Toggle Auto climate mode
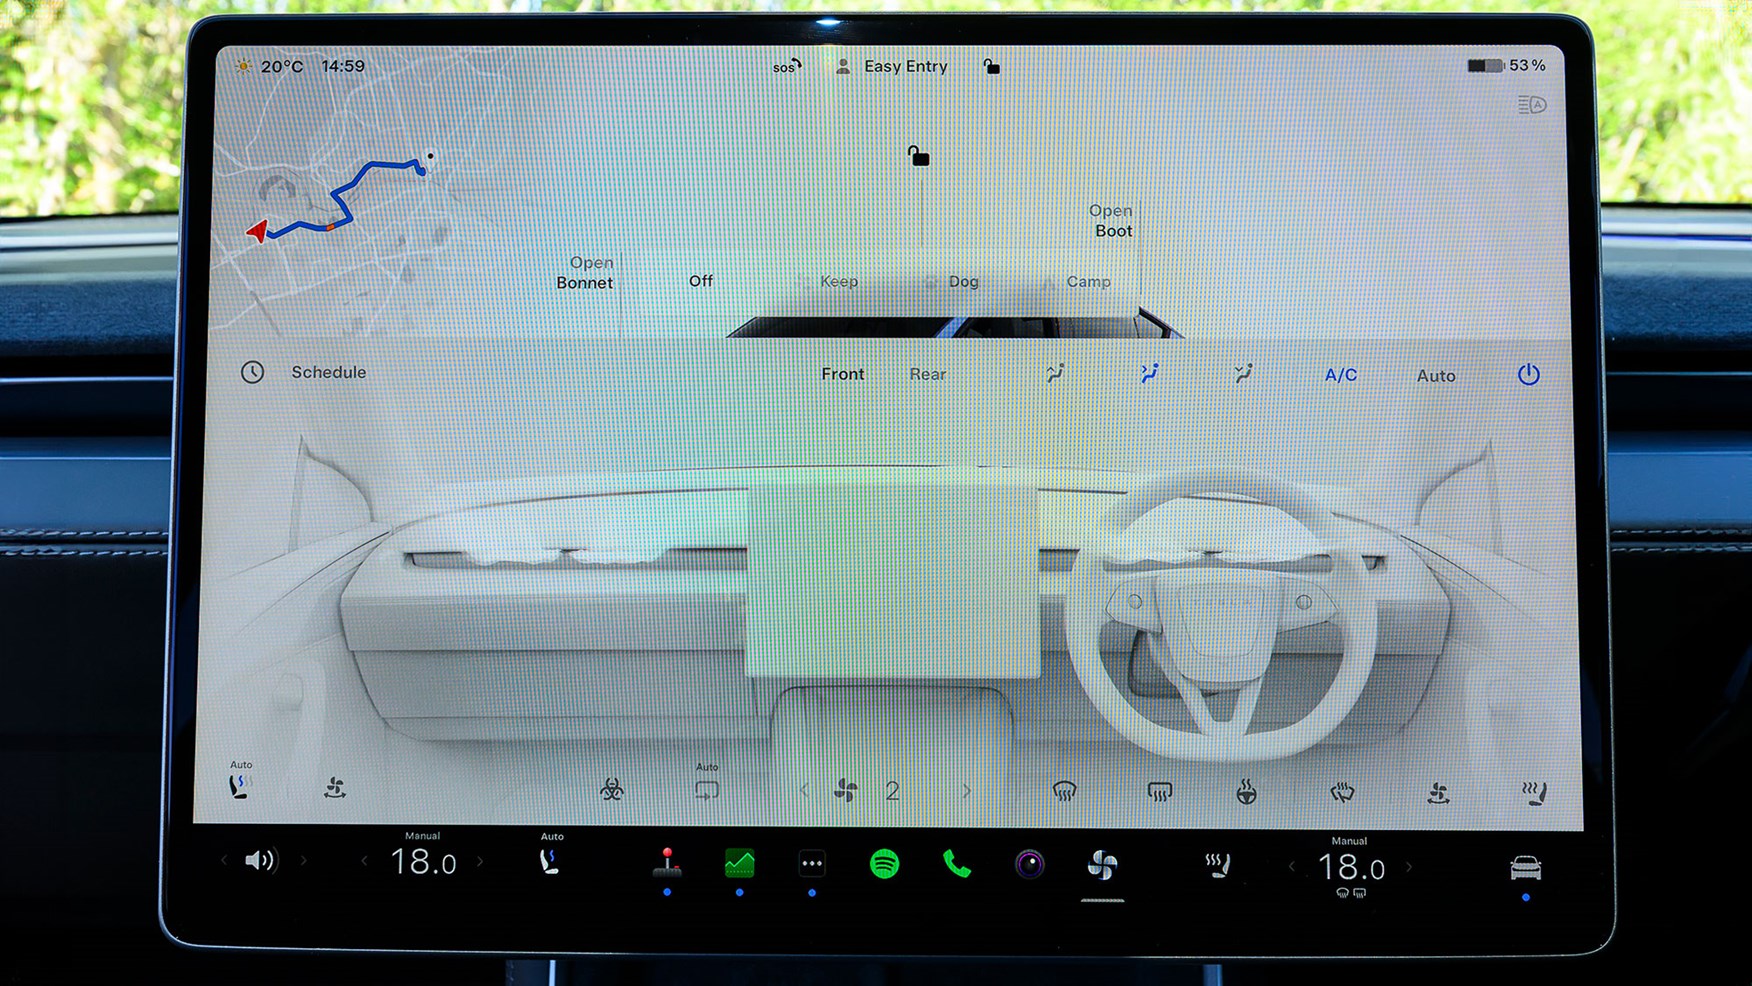Screen dimensions: 1752x986 [x=1436, y=376]
